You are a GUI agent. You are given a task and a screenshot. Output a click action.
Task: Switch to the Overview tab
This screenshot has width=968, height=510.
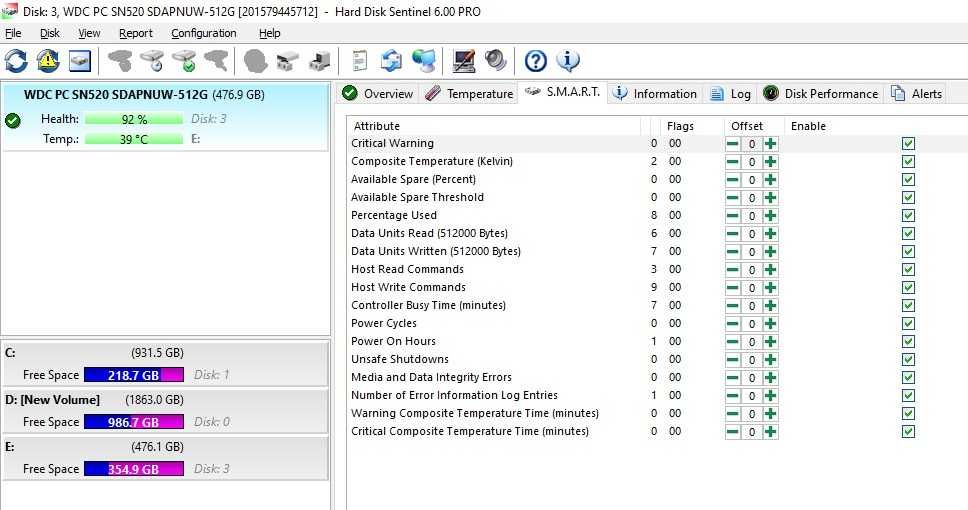(x=378, y=94)
